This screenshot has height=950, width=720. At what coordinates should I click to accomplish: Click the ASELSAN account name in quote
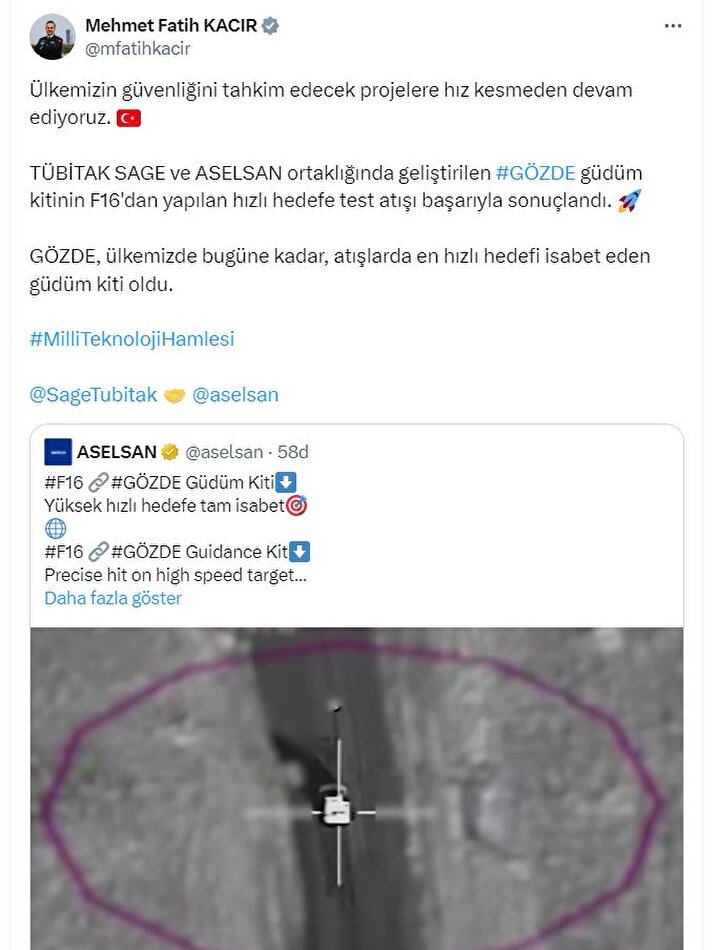coord(116,452)
